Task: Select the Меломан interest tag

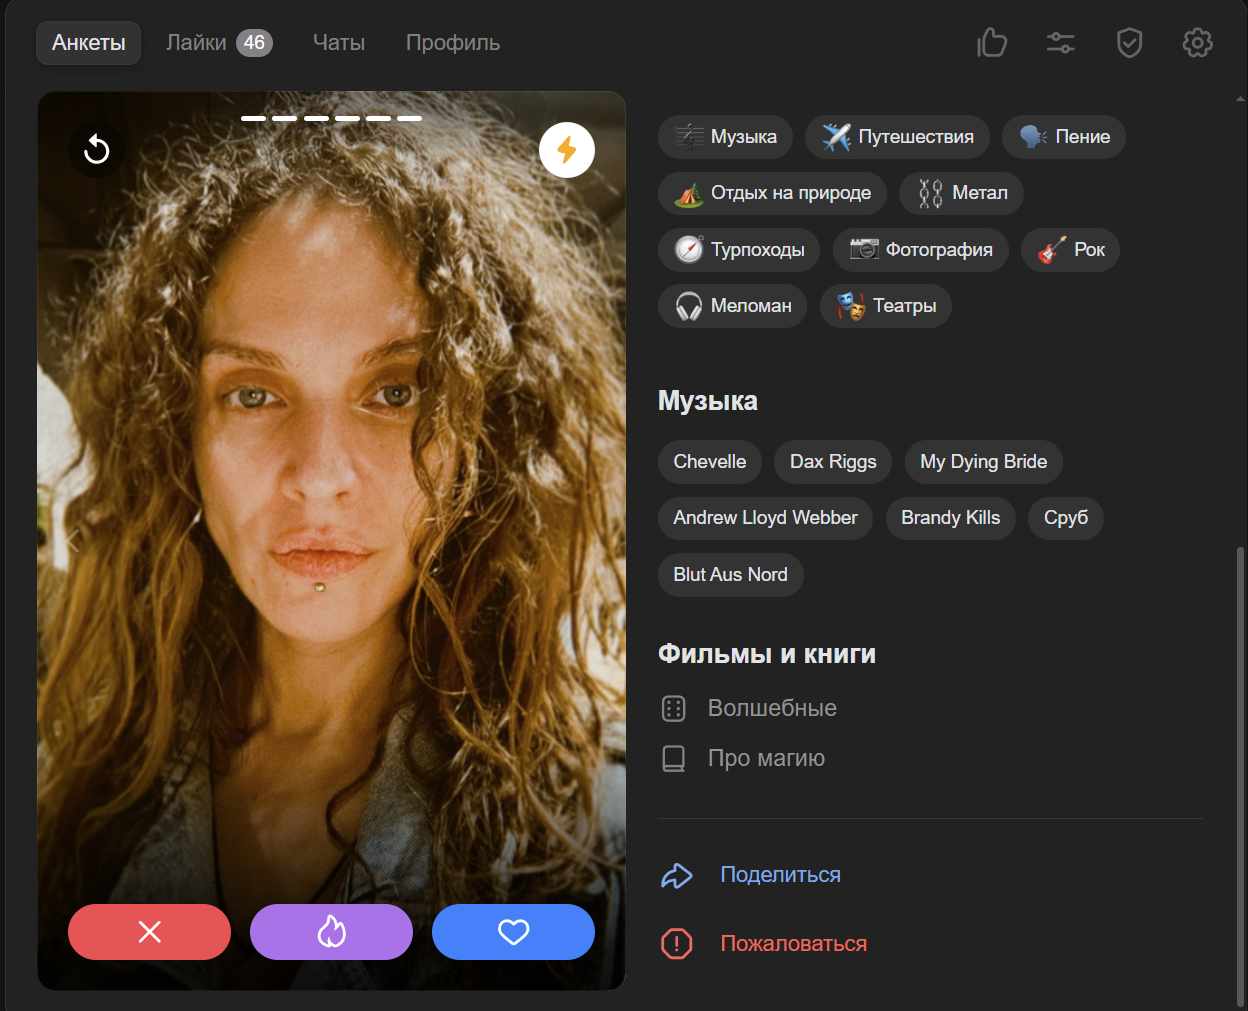Action: coord(732,306)
